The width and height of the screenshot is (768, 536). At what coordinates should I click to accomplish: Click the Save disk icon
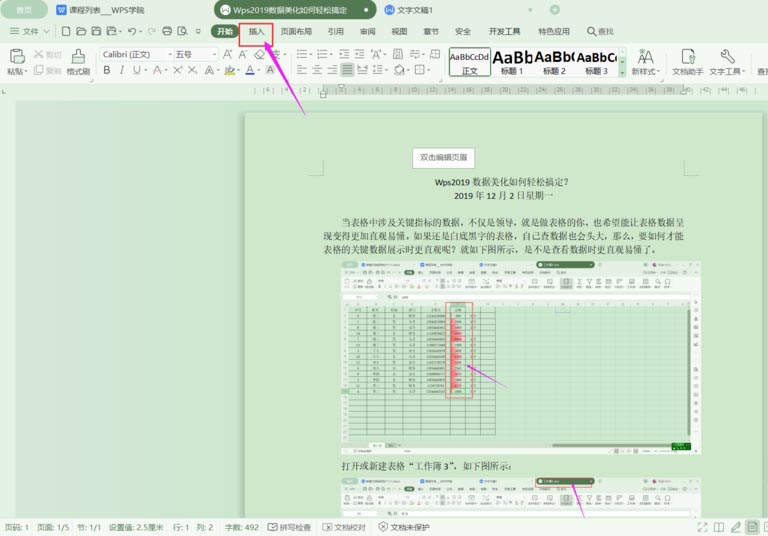pyautogui.click(x=96, y=31)
